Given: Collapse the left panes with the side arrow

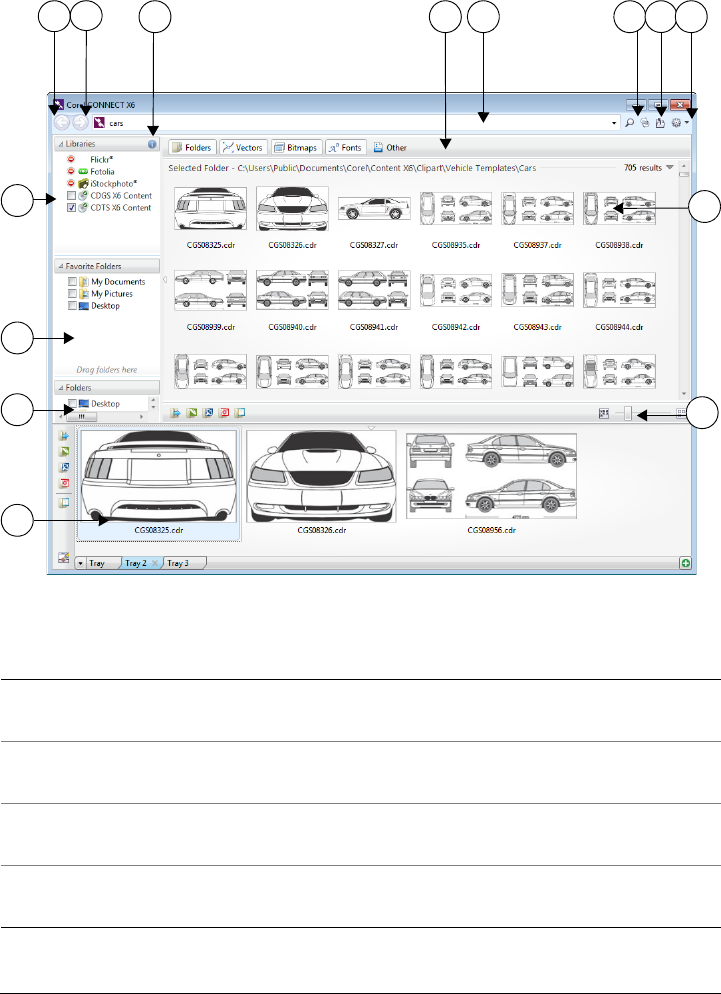Looking at the screenshot, I should 165,279.
